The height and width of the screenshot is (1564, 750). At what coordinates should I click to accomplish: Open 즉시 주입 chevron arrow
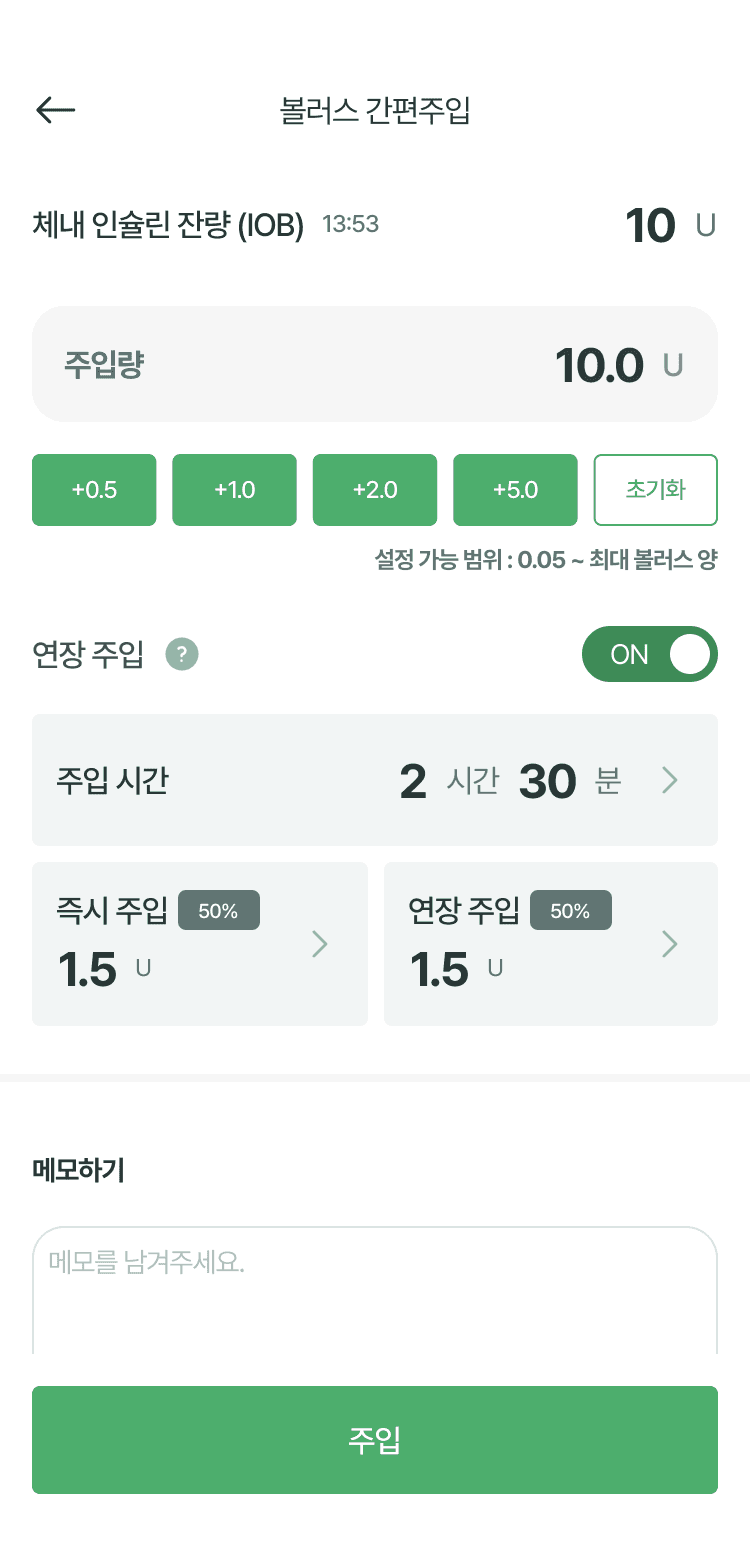tap(320, 944)
